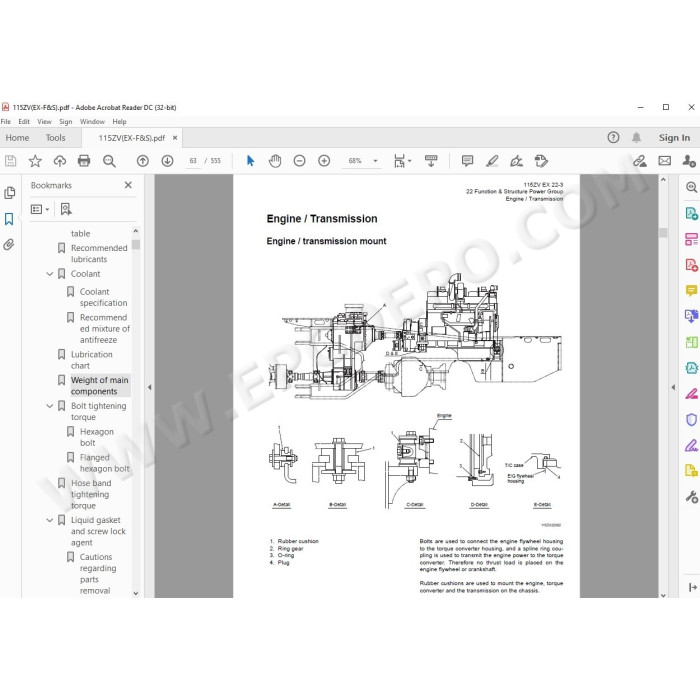Open the Attachments paperclip panel
Image resolution: width=700 pixels, height=700 pixels.
(x=9, y=245)
